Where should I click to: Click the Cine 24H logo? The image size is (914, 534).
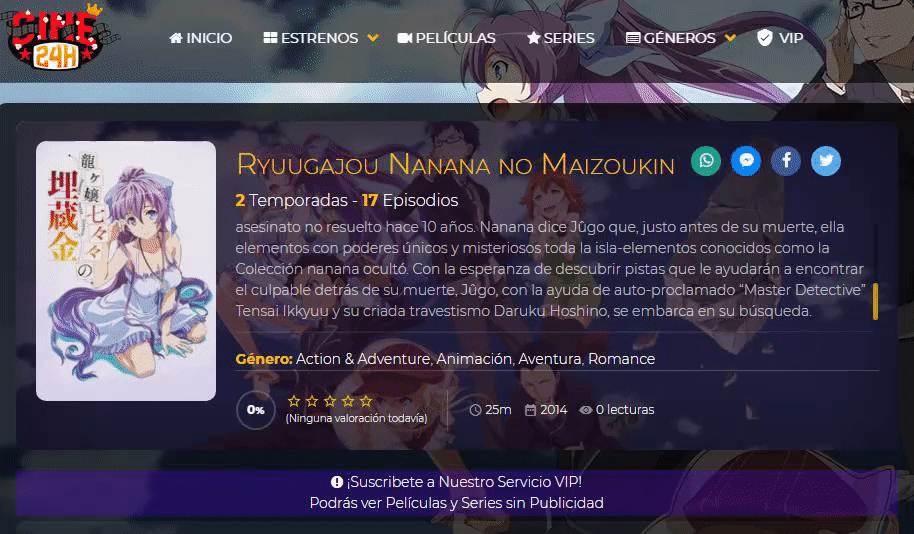(x=56, y=36)
